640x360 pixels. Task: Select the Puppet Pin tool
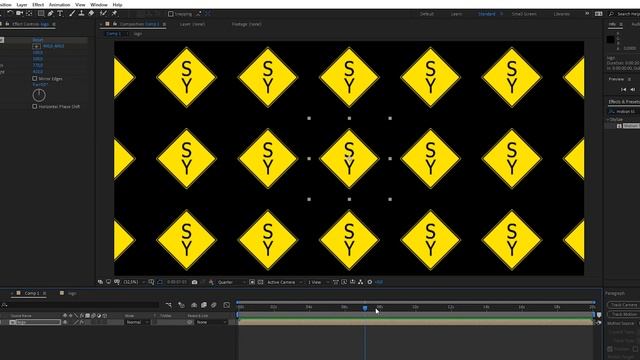115,13
